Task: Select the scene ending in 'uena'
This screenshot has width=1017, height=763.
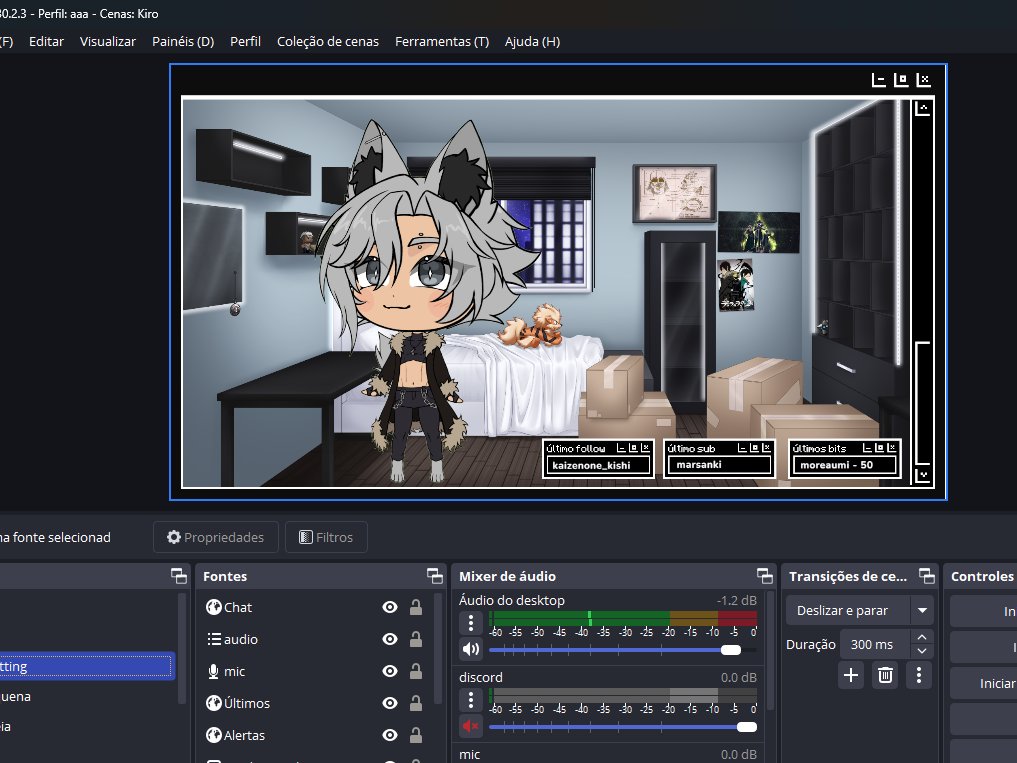Action: coord(87,696)
